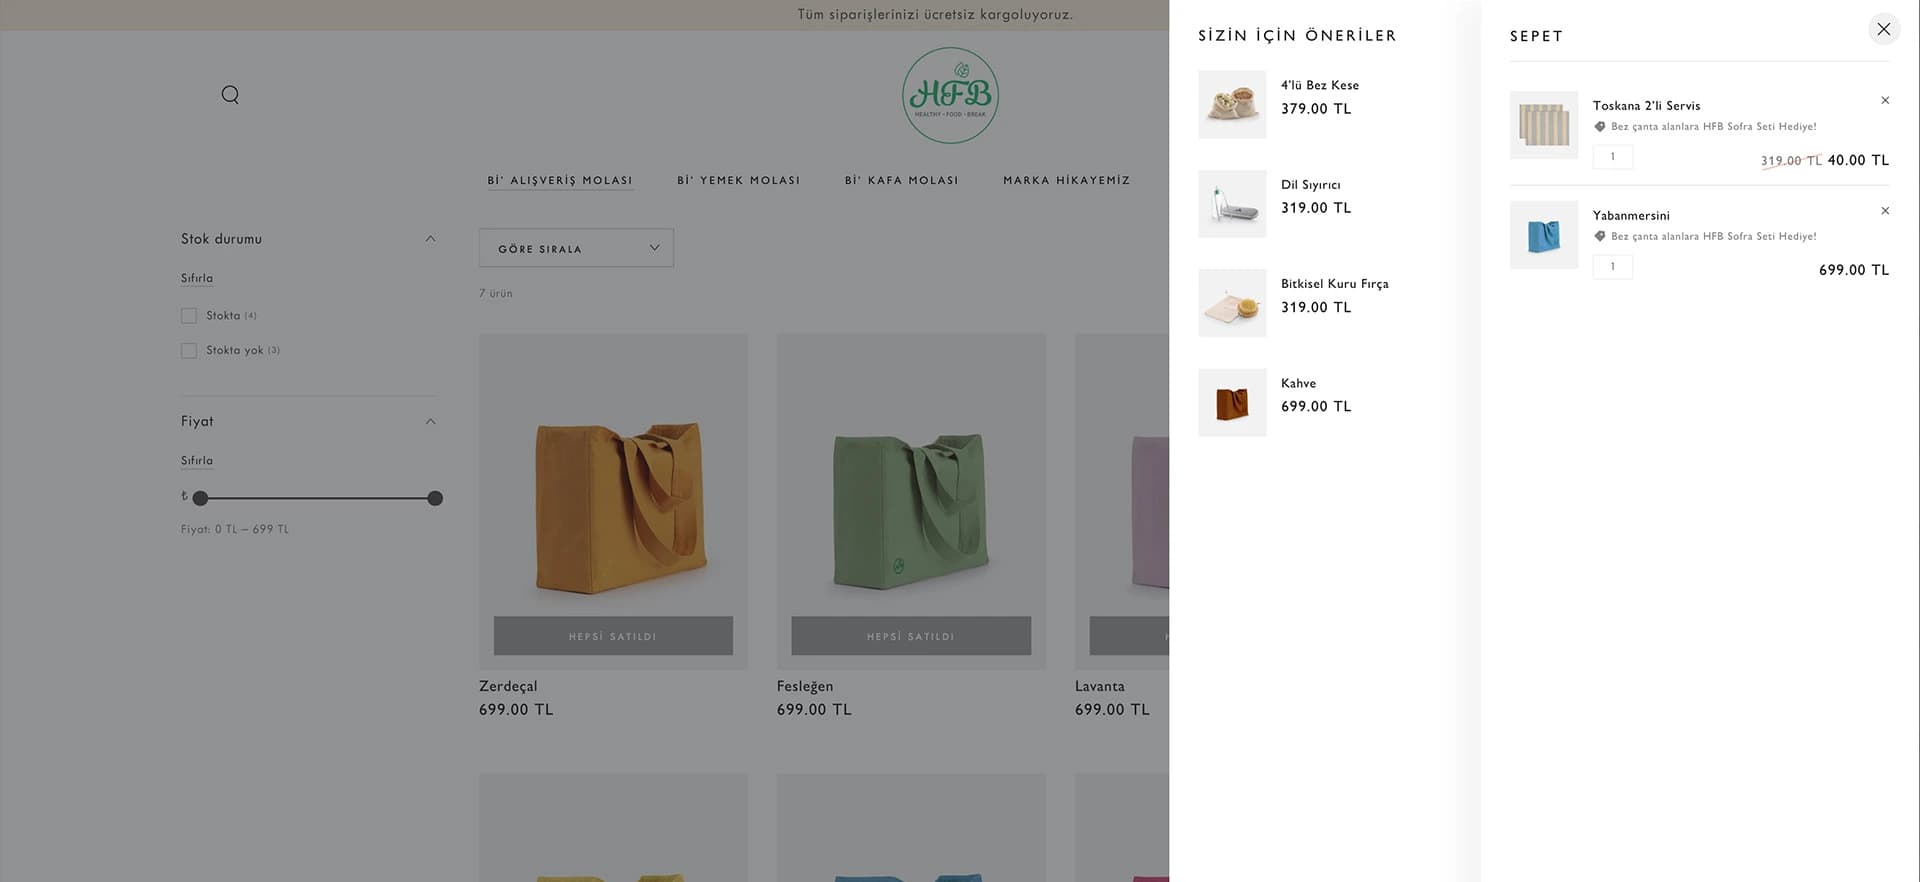
Task: Go to Marka Hikayemiz page
Action: coord(1067,181)
